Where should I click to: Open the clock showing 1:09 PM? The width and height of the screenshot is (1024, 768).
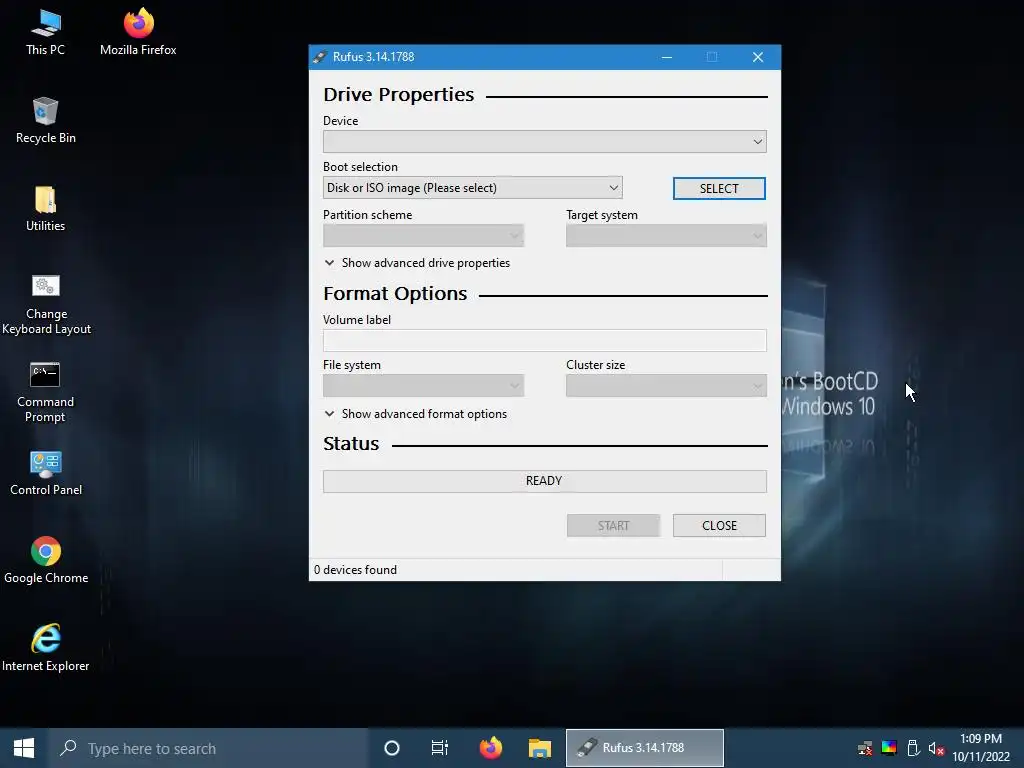(x=981, y=748)
